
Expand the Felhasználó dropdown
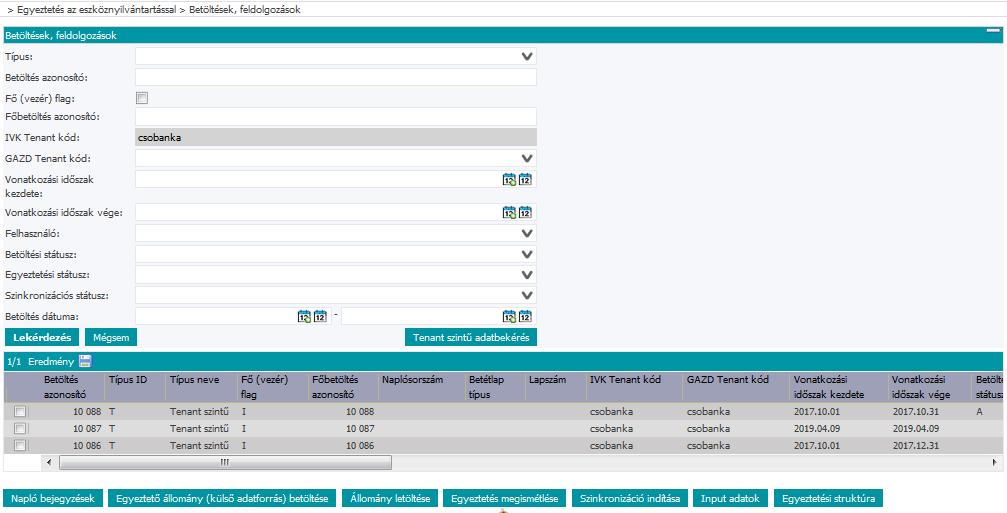click(x=527, y=233)
